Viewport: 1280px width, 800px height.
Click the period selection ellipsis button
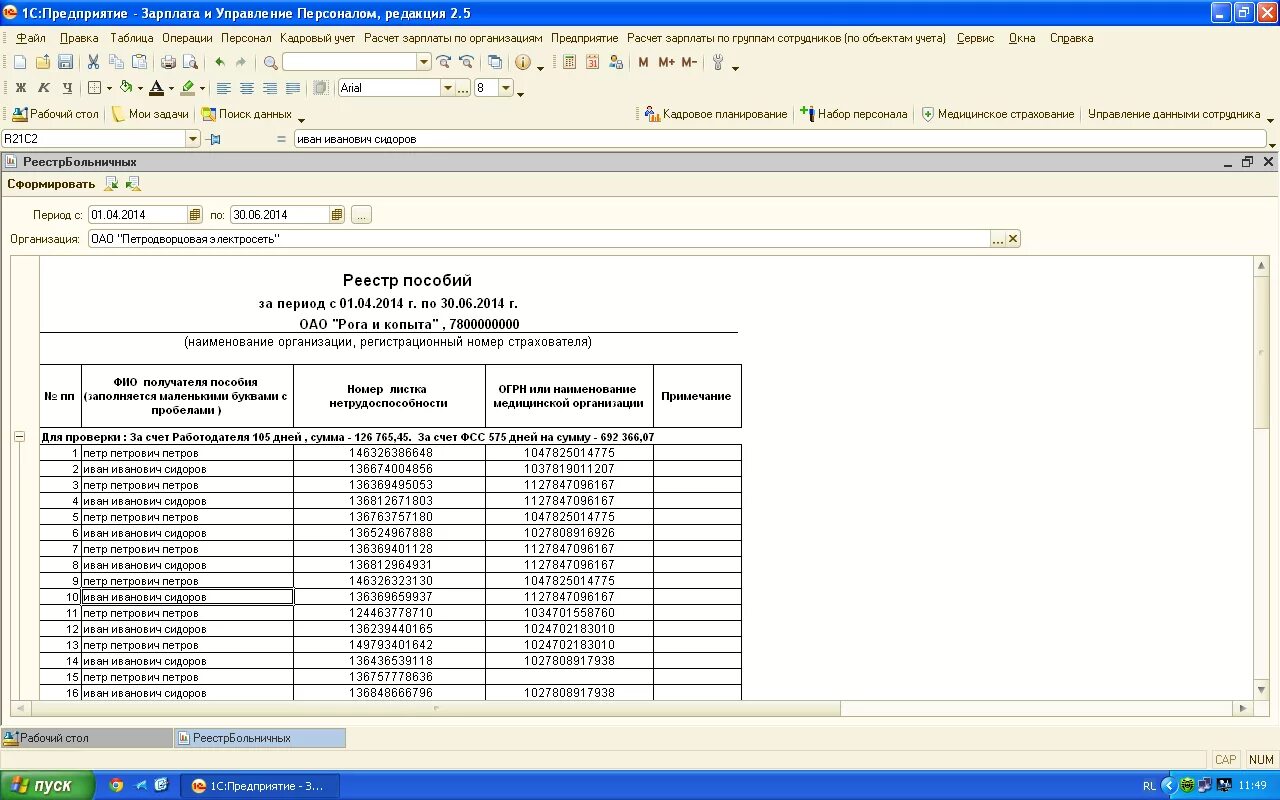pos(361,215)
